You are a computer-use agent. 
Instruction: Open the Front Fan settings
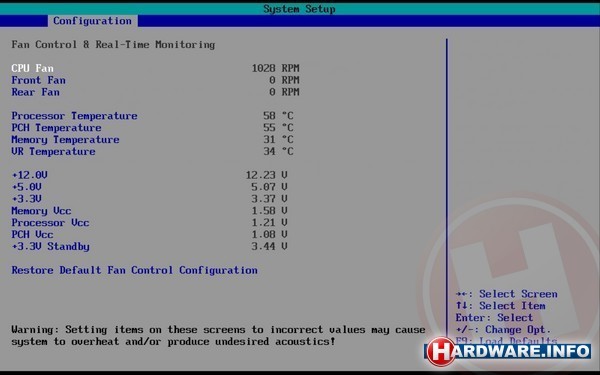click(38, 80)
